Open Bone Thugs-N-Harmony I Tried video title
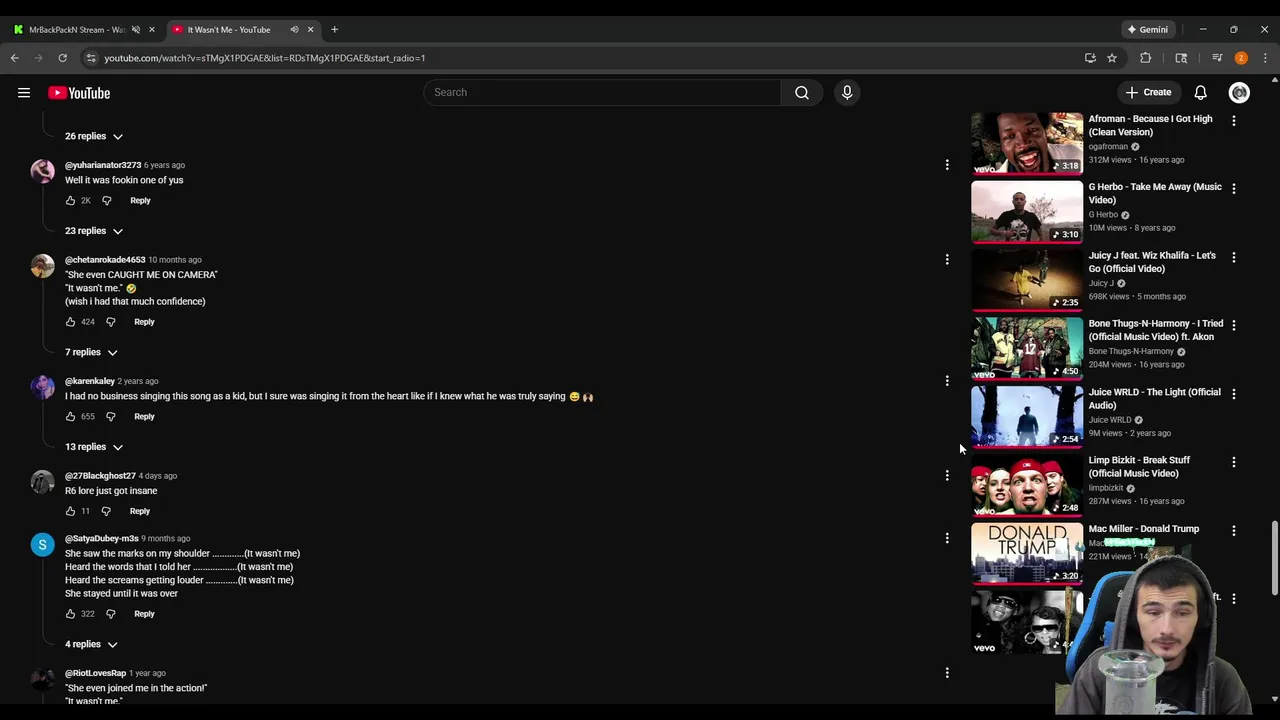 (x=1155, y=330)
